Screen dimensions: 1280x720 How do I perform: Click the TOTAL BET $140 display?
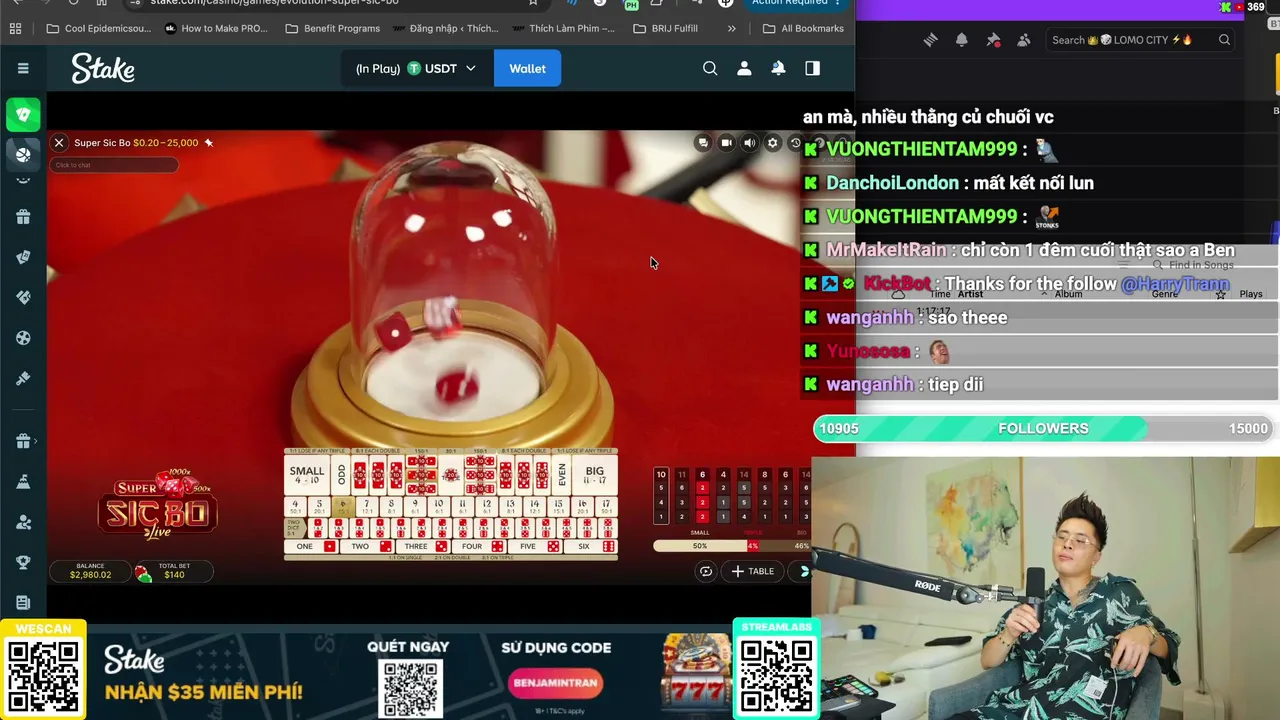(x=174, y=571)
